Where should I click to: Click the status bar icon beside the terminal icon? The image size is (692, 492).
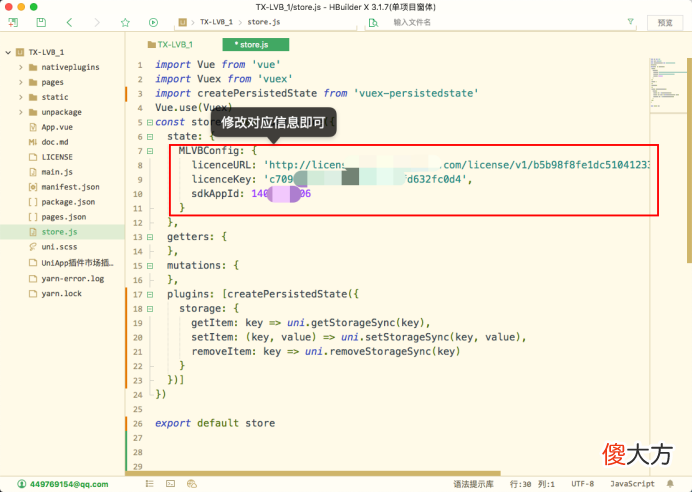[192, 484]
